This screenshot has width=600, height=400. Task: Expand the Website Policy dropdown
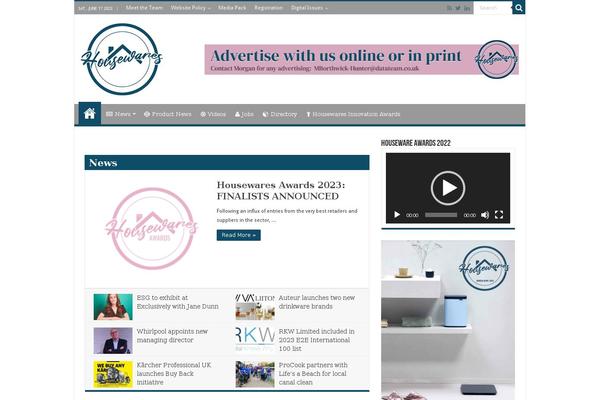(x=190, y=8)
